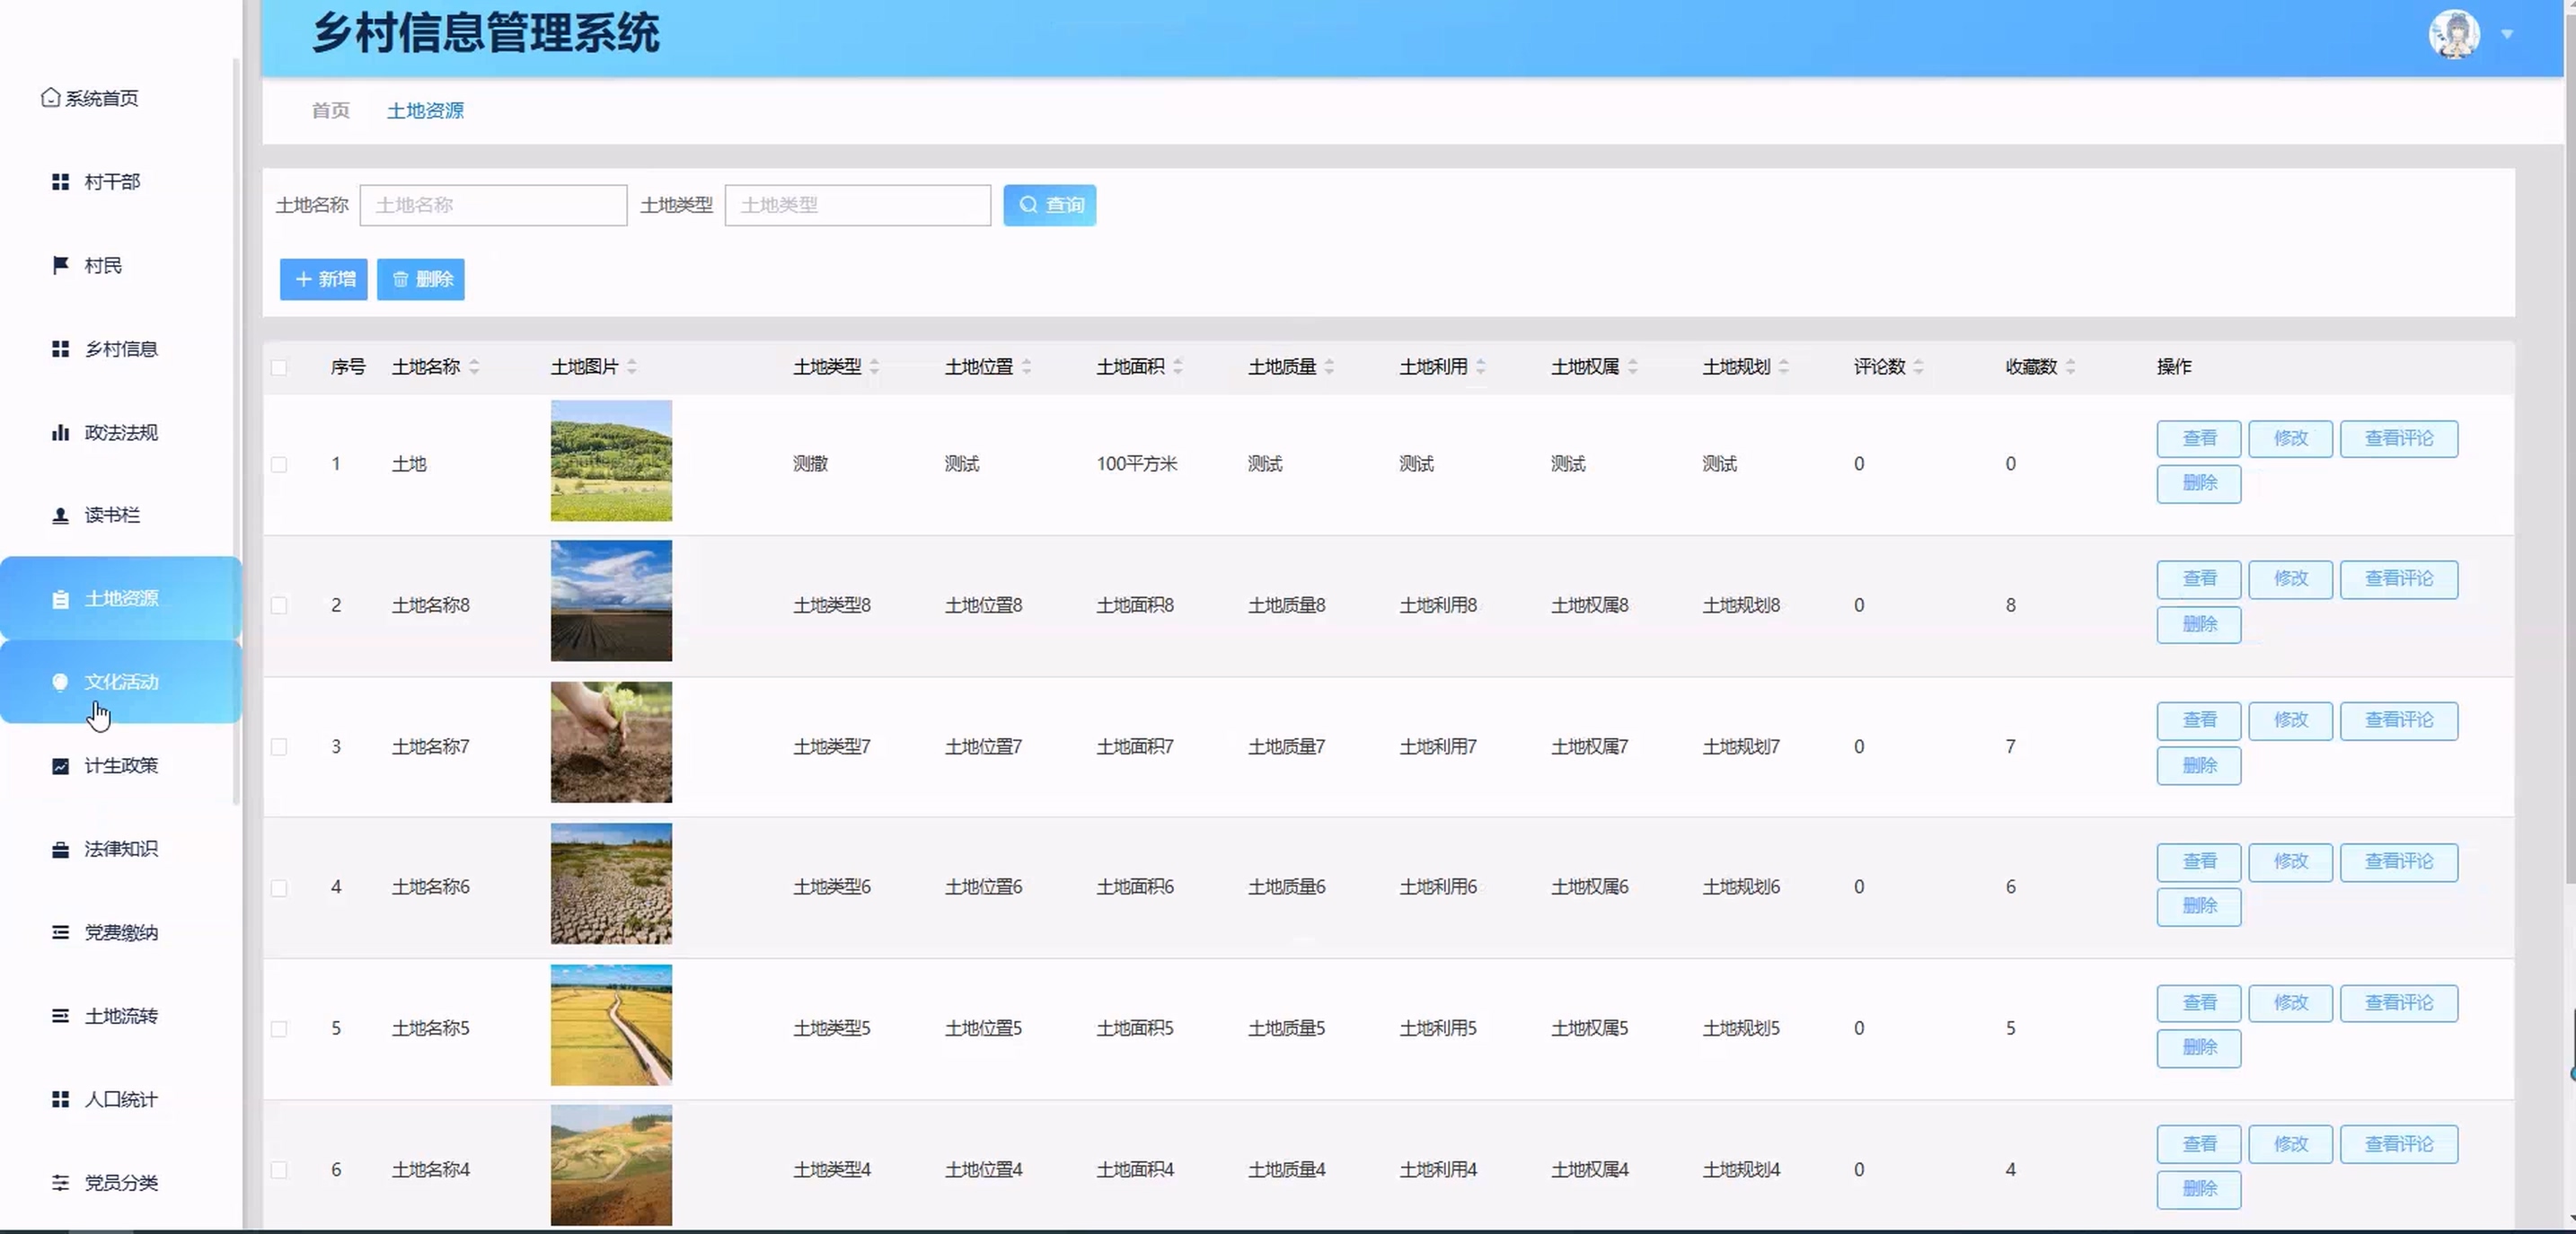Click the briefcase icon beside 法律知识
Screen dimensions: 2576x1234
click(60, 849)
